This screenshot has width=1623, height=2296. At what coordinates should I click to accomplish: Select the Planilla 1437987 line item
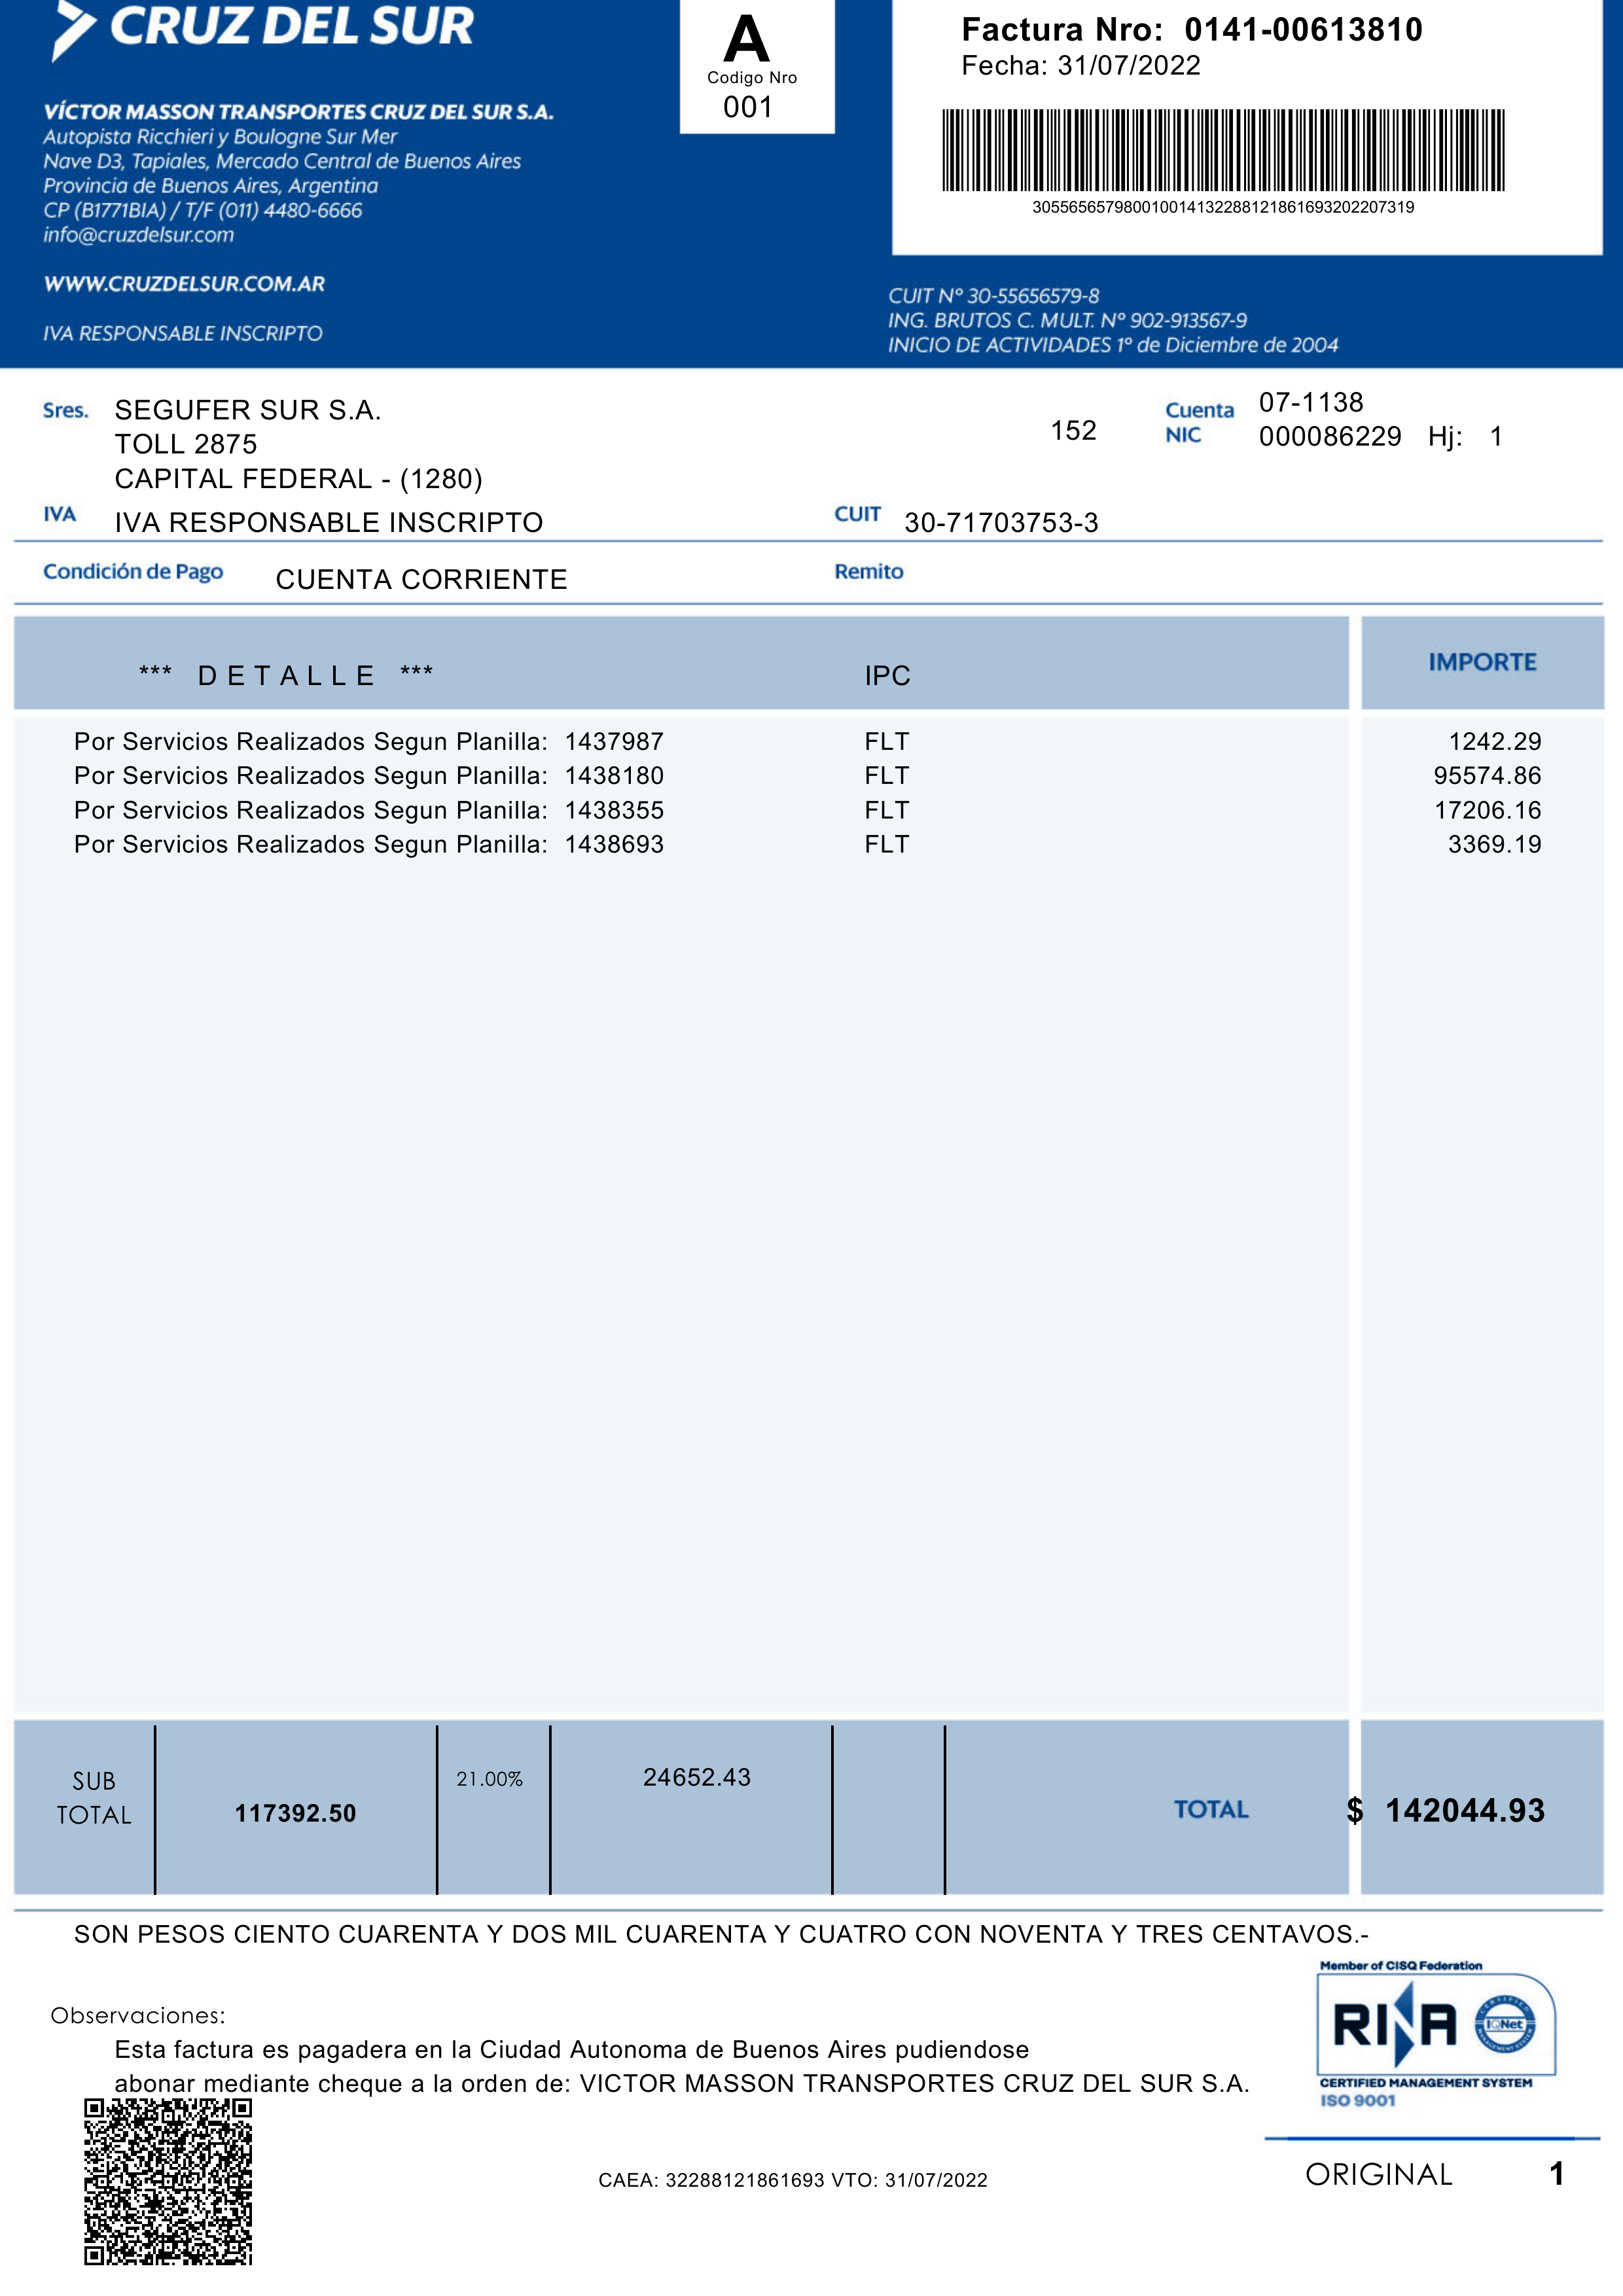click(x=368, y=742)
